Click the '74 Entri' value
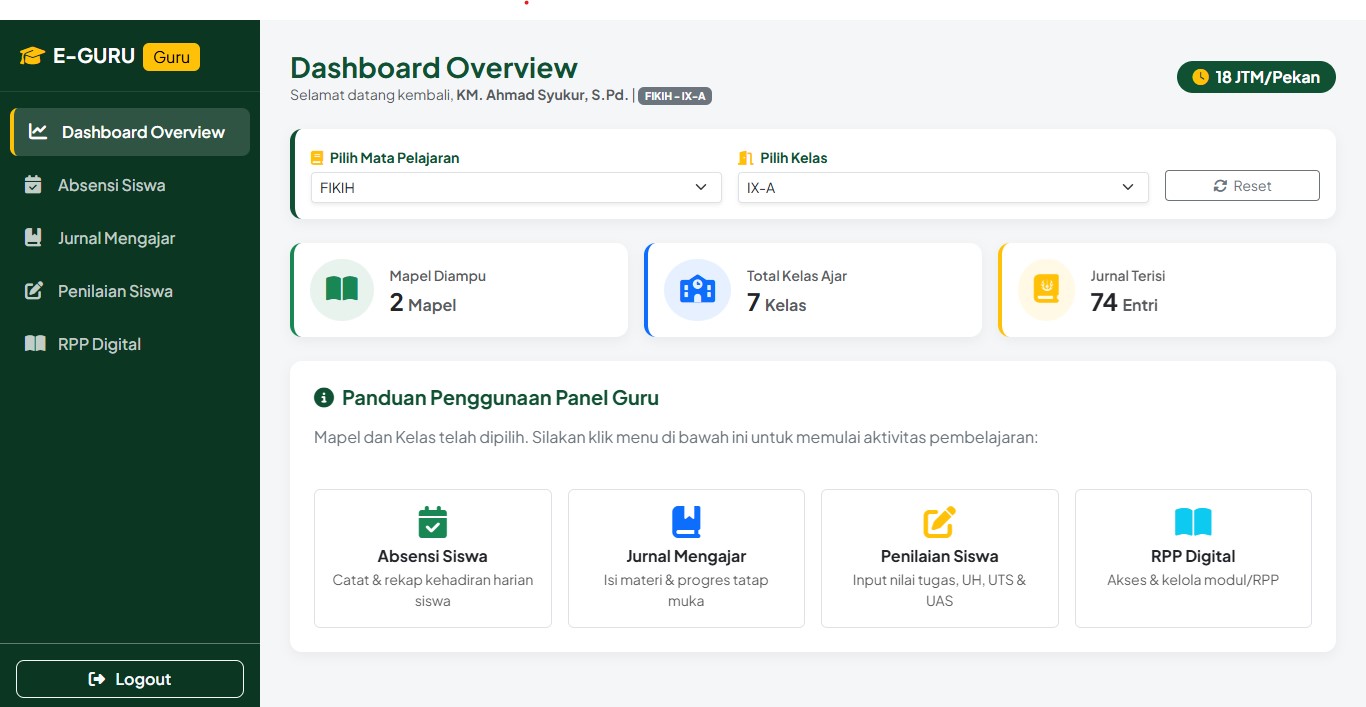Image resolution: width=1366 pixels, height=707 pixels. click(x=1124, y=303)
